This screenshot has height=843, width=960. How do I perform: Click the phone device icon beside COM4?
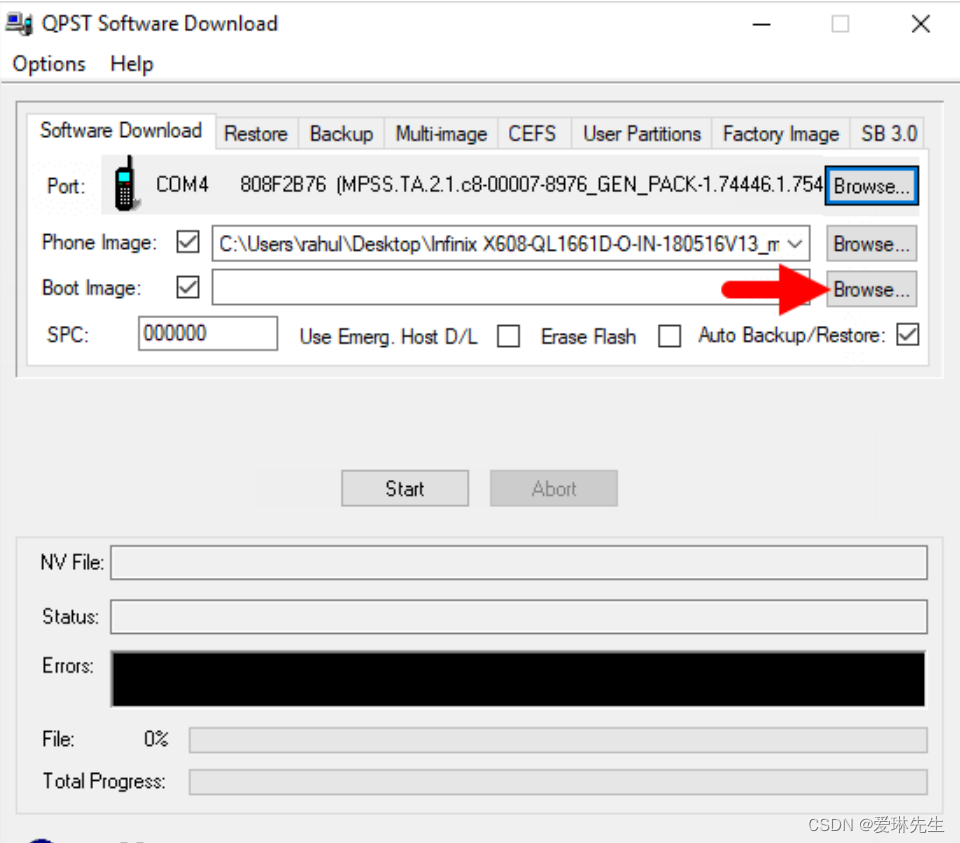(125, 184)
